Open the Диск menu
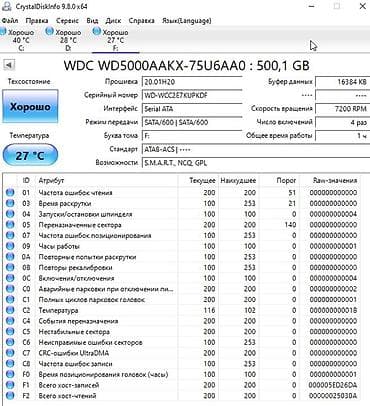Image resolution: width=370 pixels, height=406 pixels. click(113, 21)
